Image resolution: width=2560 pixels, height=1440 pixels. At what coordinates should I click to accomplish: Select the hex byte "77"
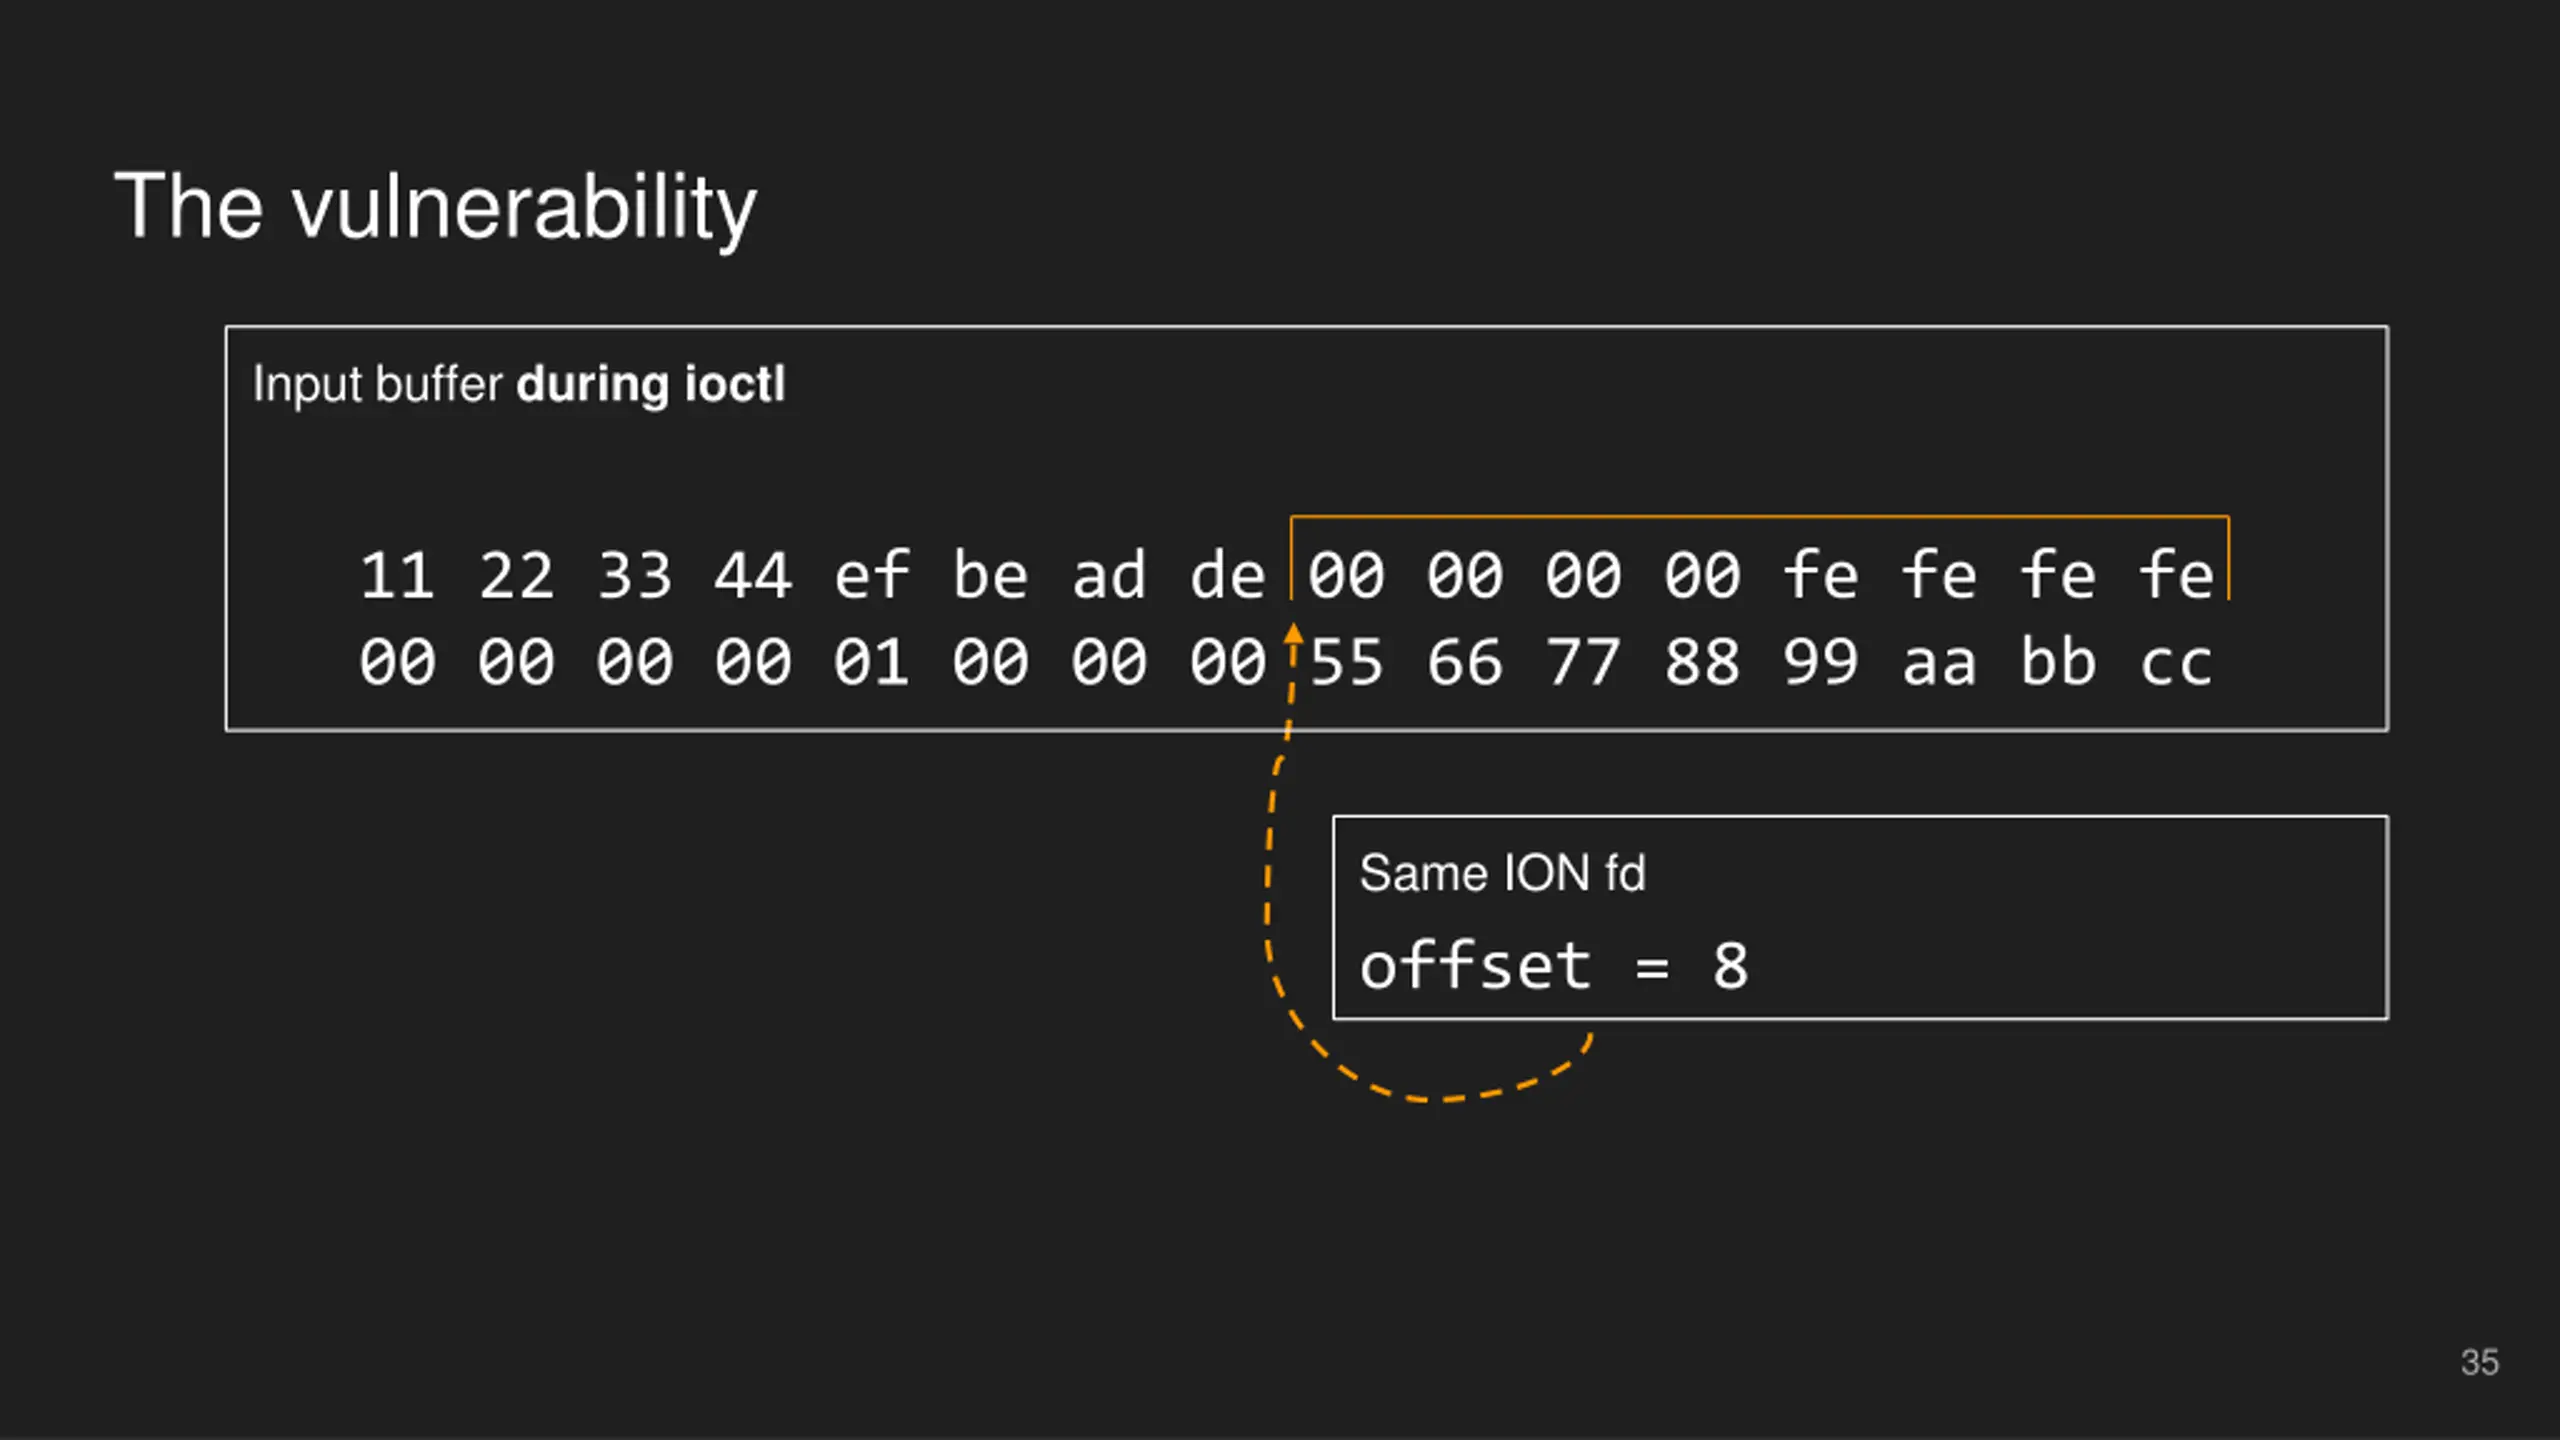pos(1583,662)
